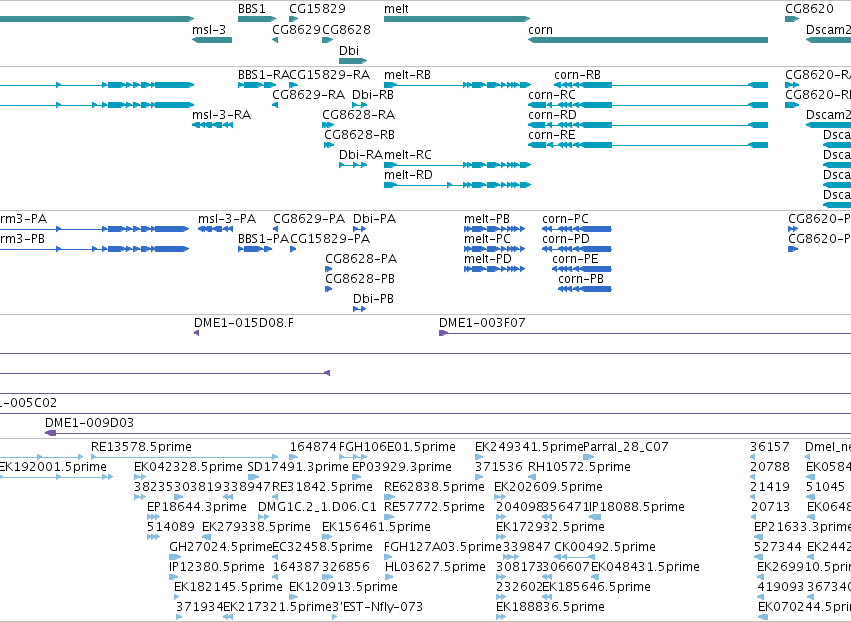
Task: Select the CG8628 gene label
Action: coord(346,30)
